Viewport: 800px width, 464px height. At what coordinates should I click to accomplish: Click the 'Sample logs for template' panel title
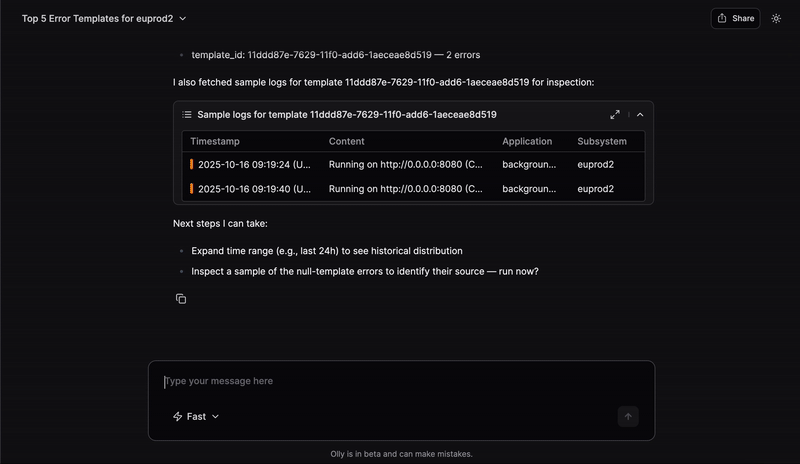[347, 115]
